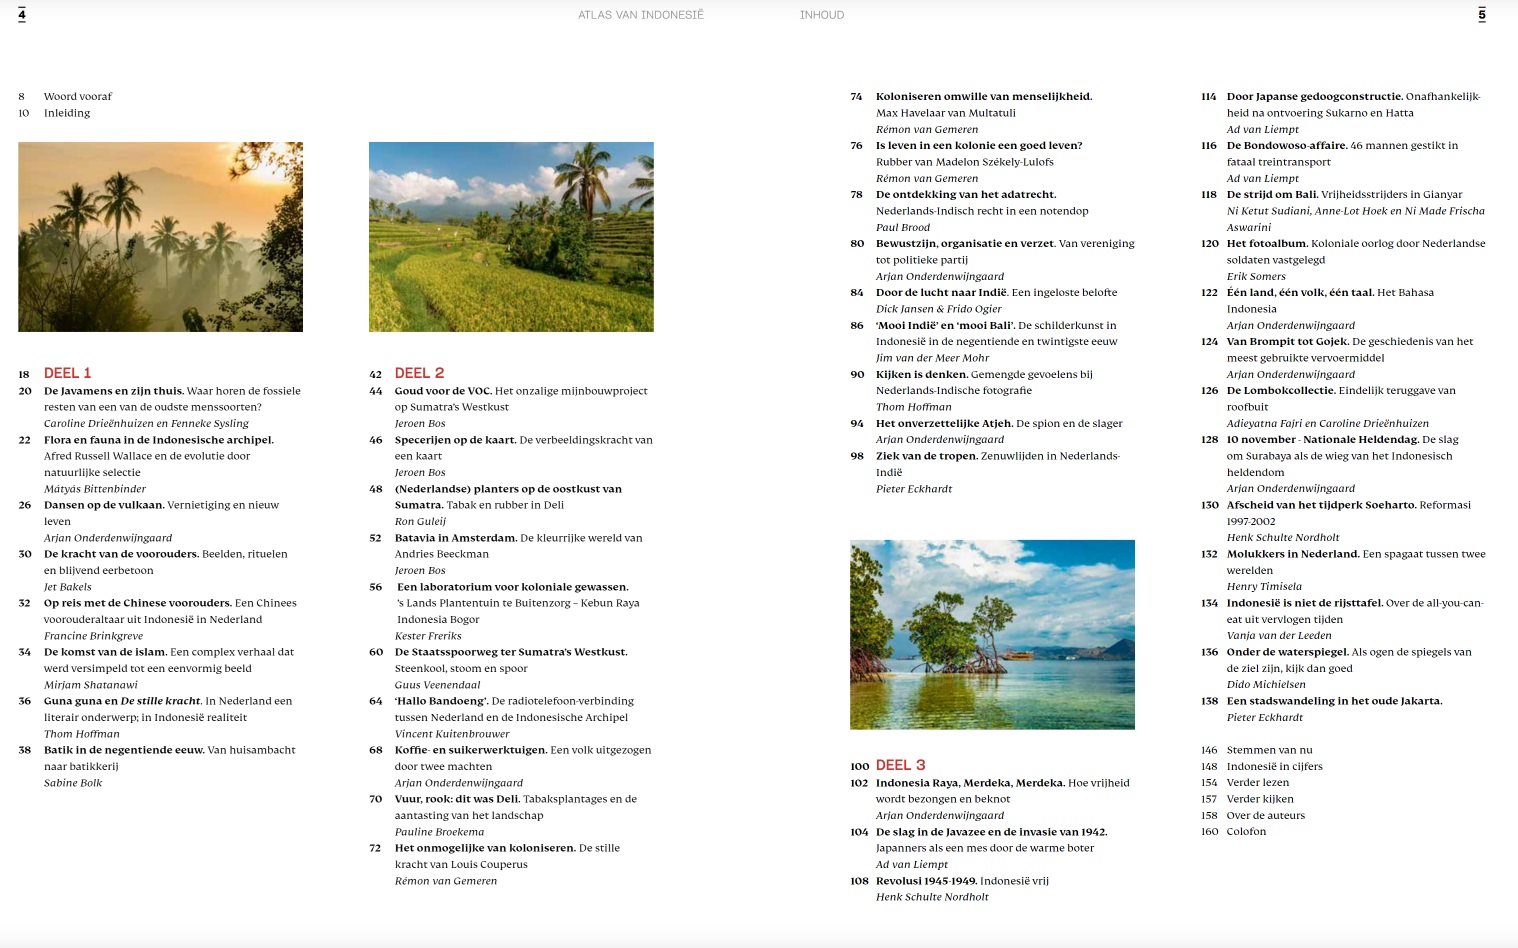Open the 'Woord vooraf' entry

coord(78,97)
